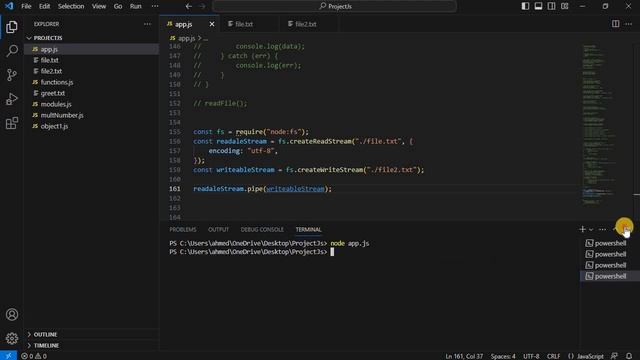The height and width of the screenshot is (360, 640).
Task: Open the Search view in the activity bar
Action: tap(12, 51)
